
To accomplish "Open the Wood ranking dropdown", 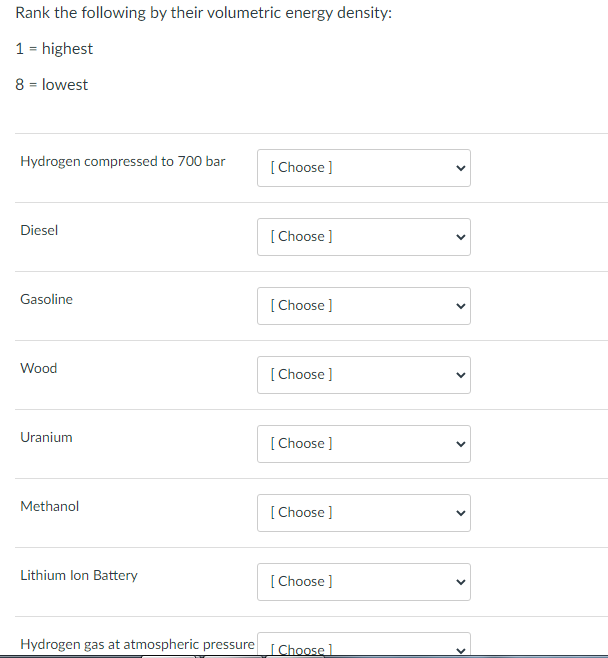I will pos(363,375).
